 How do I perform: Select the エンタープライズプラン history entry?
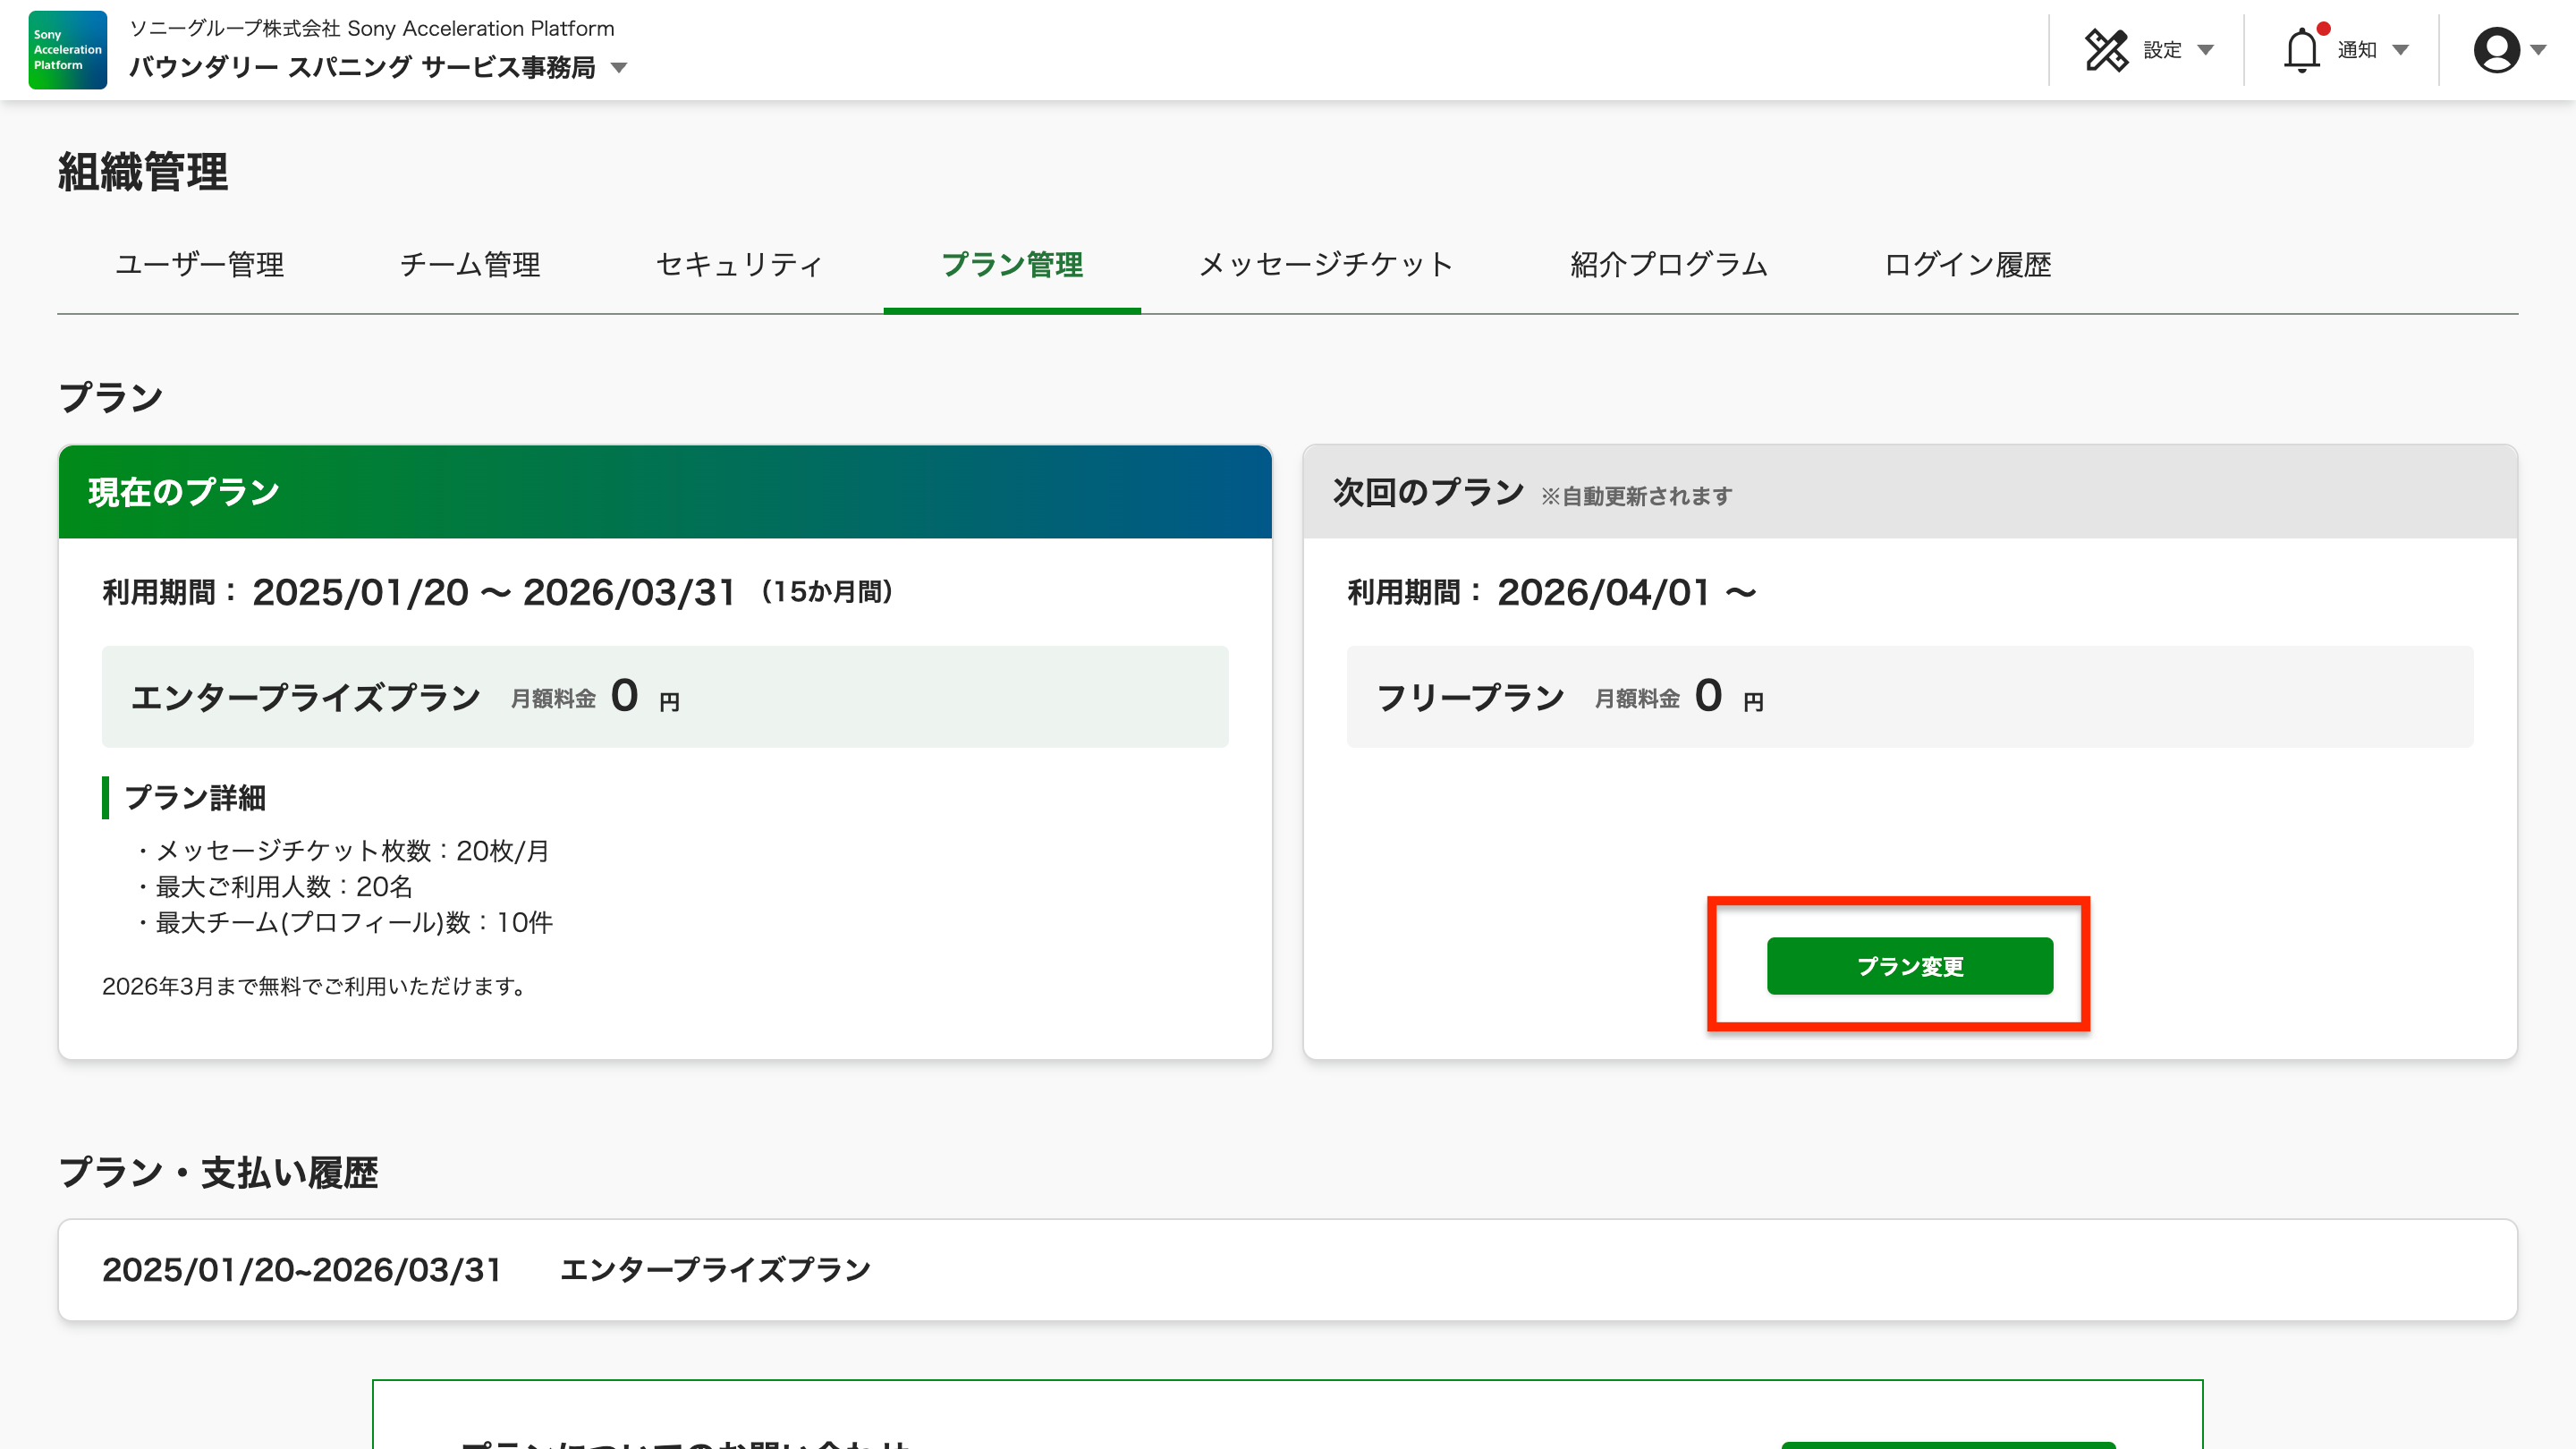(x=716, y=1269)
